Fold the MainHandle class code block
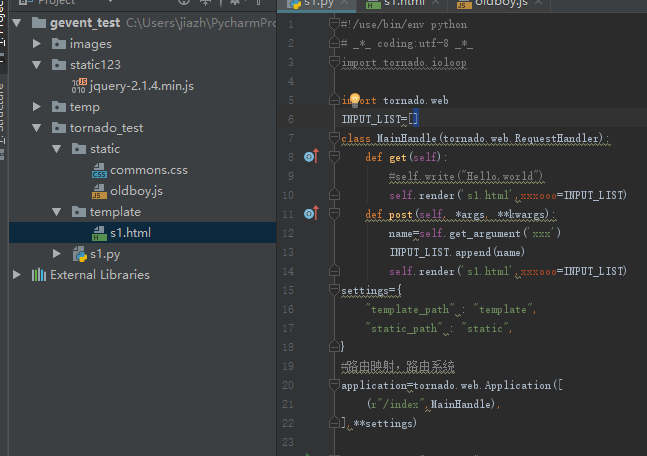Image resolution: width=647 pixels, height=456 pixels. click(335, 138)
